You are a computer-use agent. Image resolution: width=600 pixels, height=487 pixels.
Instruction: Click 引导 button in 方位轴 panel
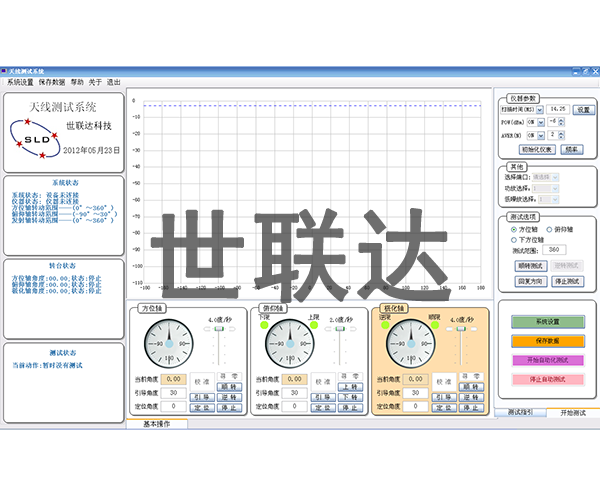202,397
